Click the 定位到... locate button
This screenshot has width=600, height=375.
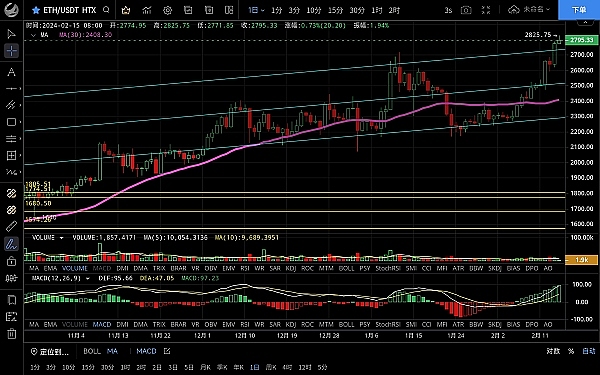[50, 351]
